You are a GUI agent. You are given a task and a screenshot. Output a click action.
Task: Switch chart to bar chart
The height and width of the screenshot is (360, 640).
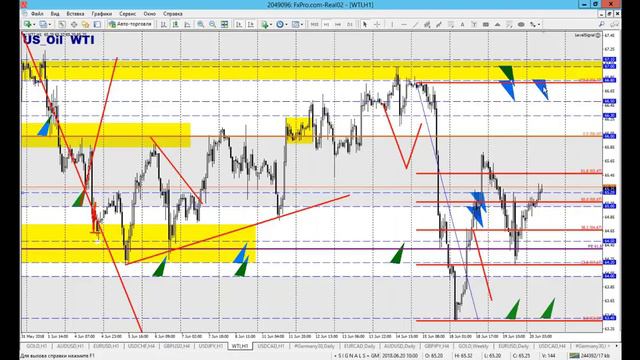pos(164,24)
